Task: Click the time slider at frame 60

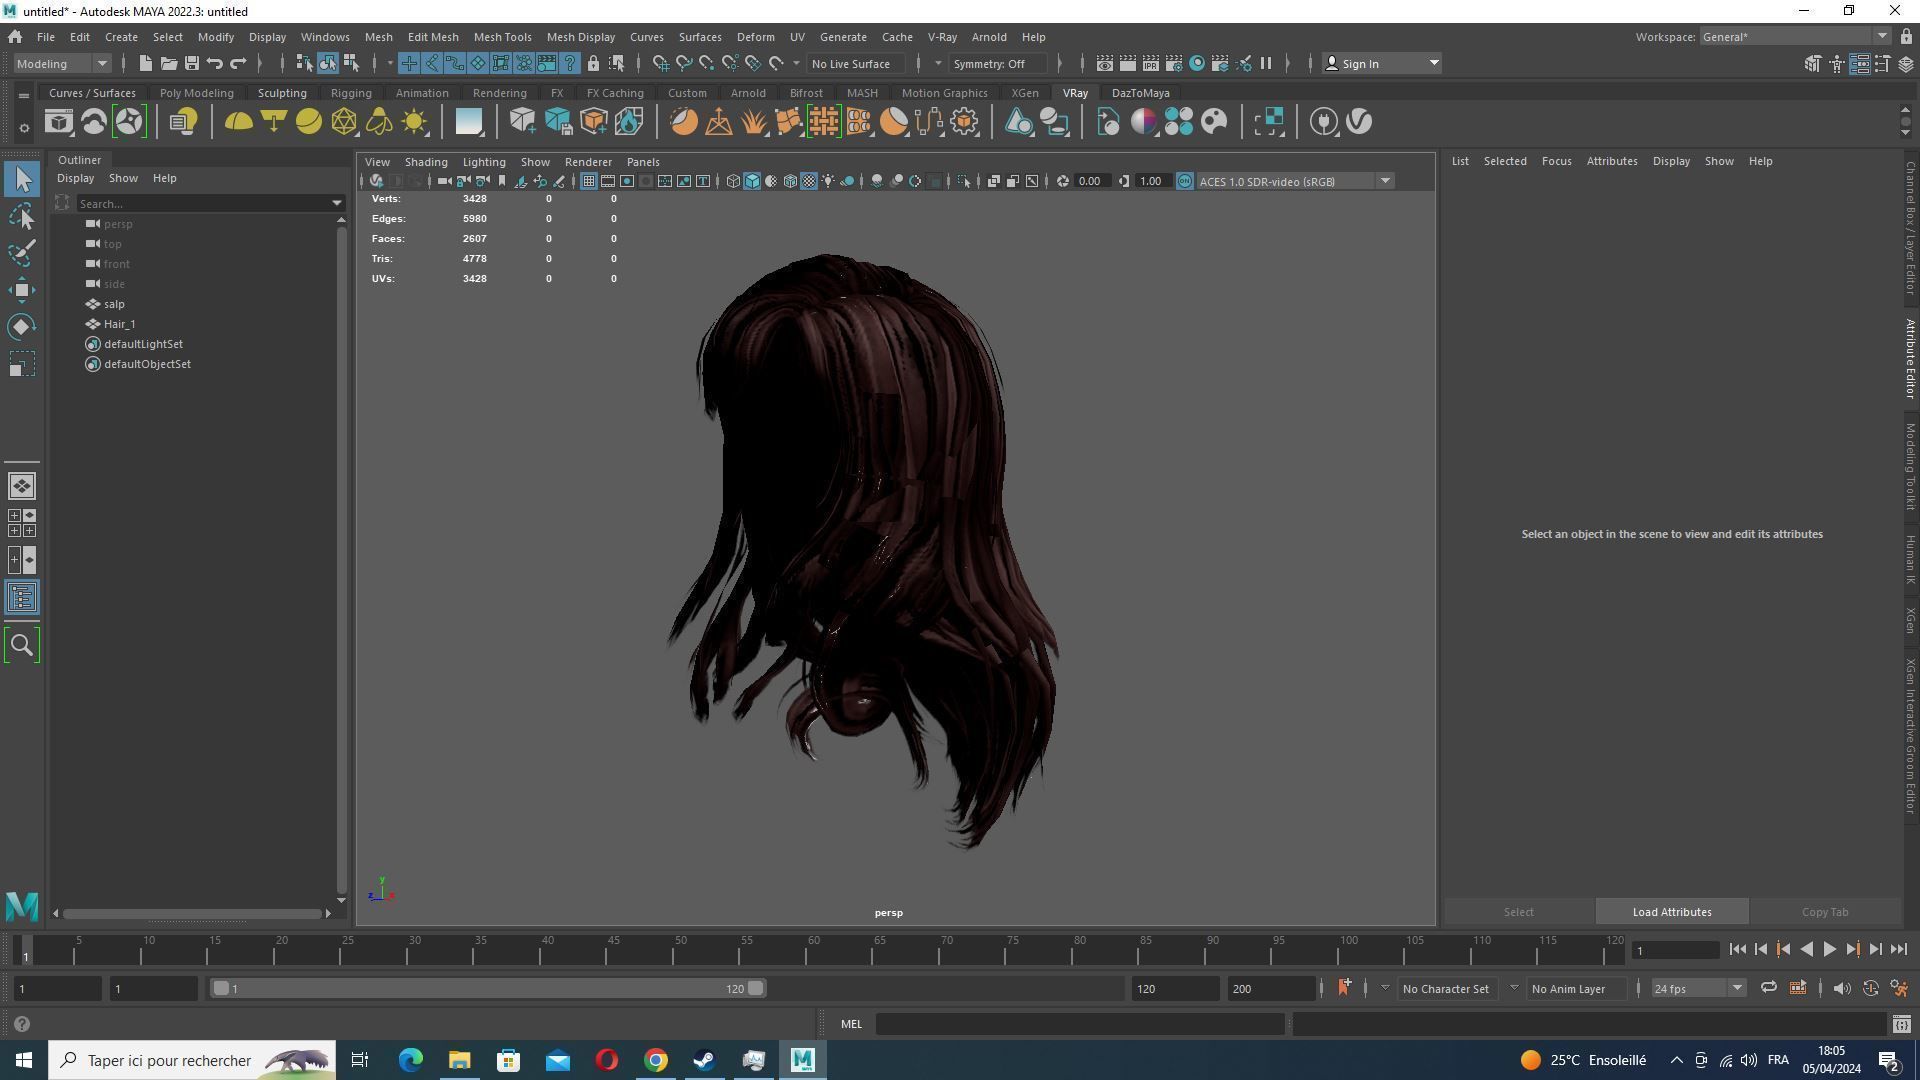Action: point(814,950)
